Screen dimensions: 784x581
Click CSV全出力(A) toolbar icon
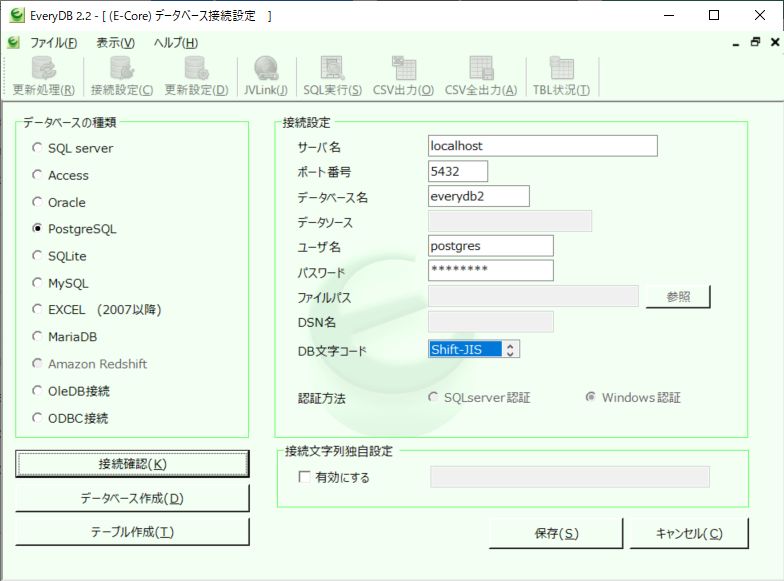481,76
